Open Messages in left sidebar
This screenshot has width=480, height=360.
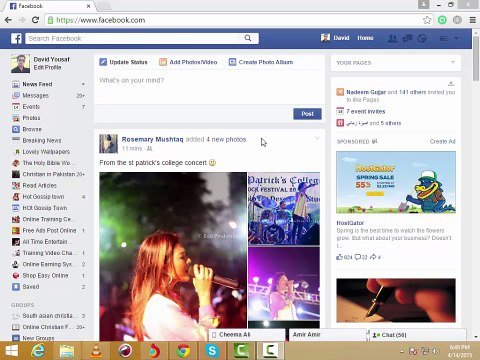coord(35,96)
